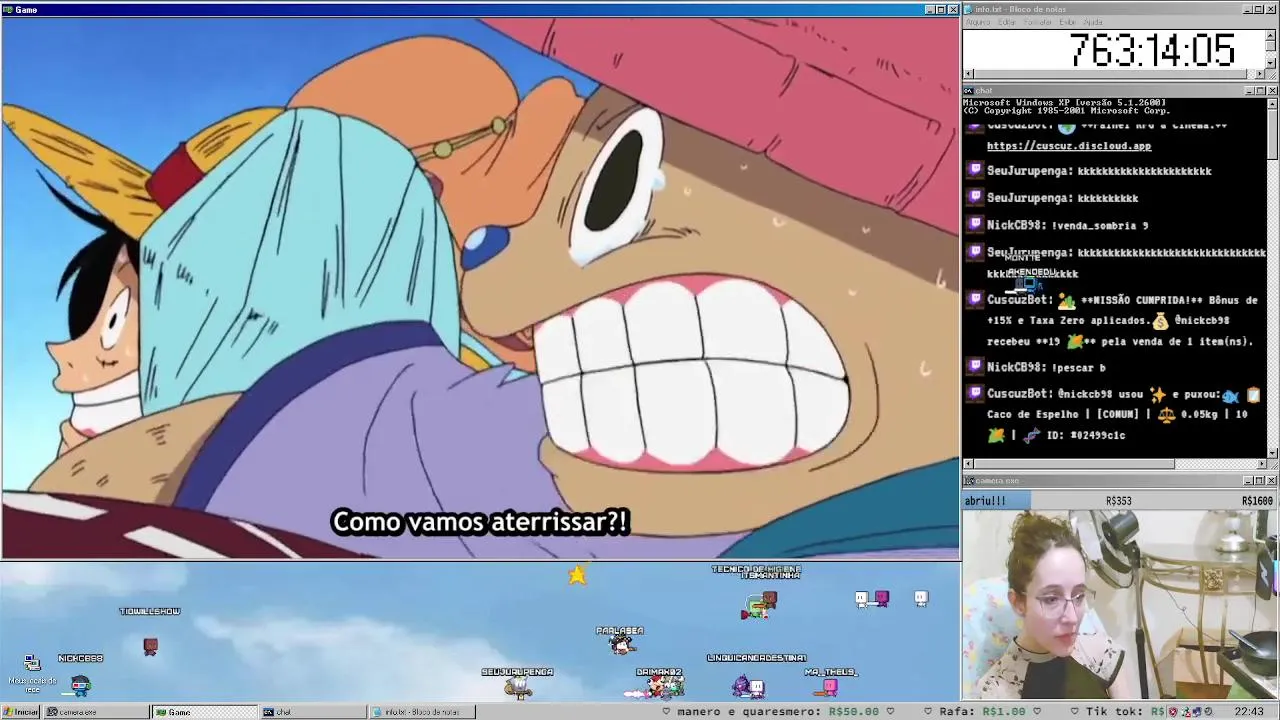Click the R$1600 goal value

(1257, 501)
